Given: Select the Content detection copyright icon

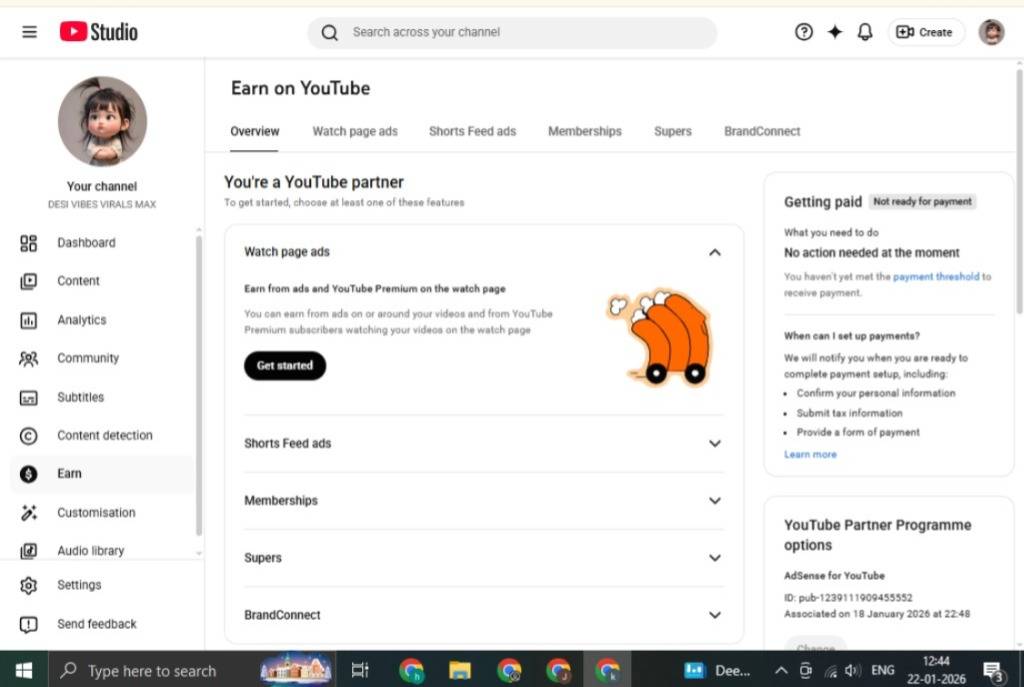Looking at the screenshot, I should pos(29,435).
